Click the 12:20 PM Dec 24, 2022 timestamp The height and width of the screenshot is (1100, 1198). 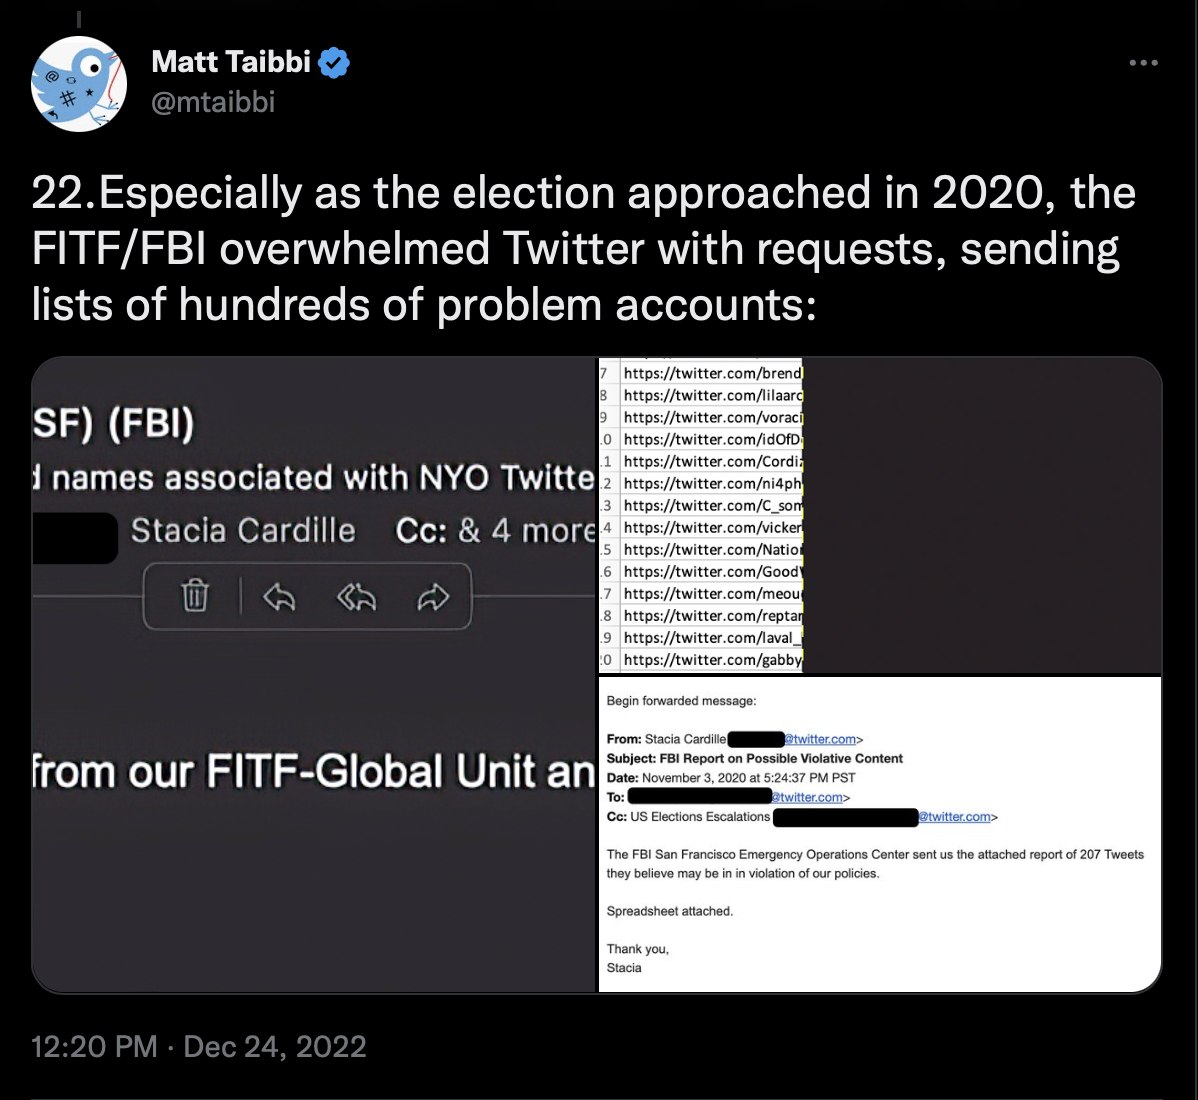[x=199, y=1047]
